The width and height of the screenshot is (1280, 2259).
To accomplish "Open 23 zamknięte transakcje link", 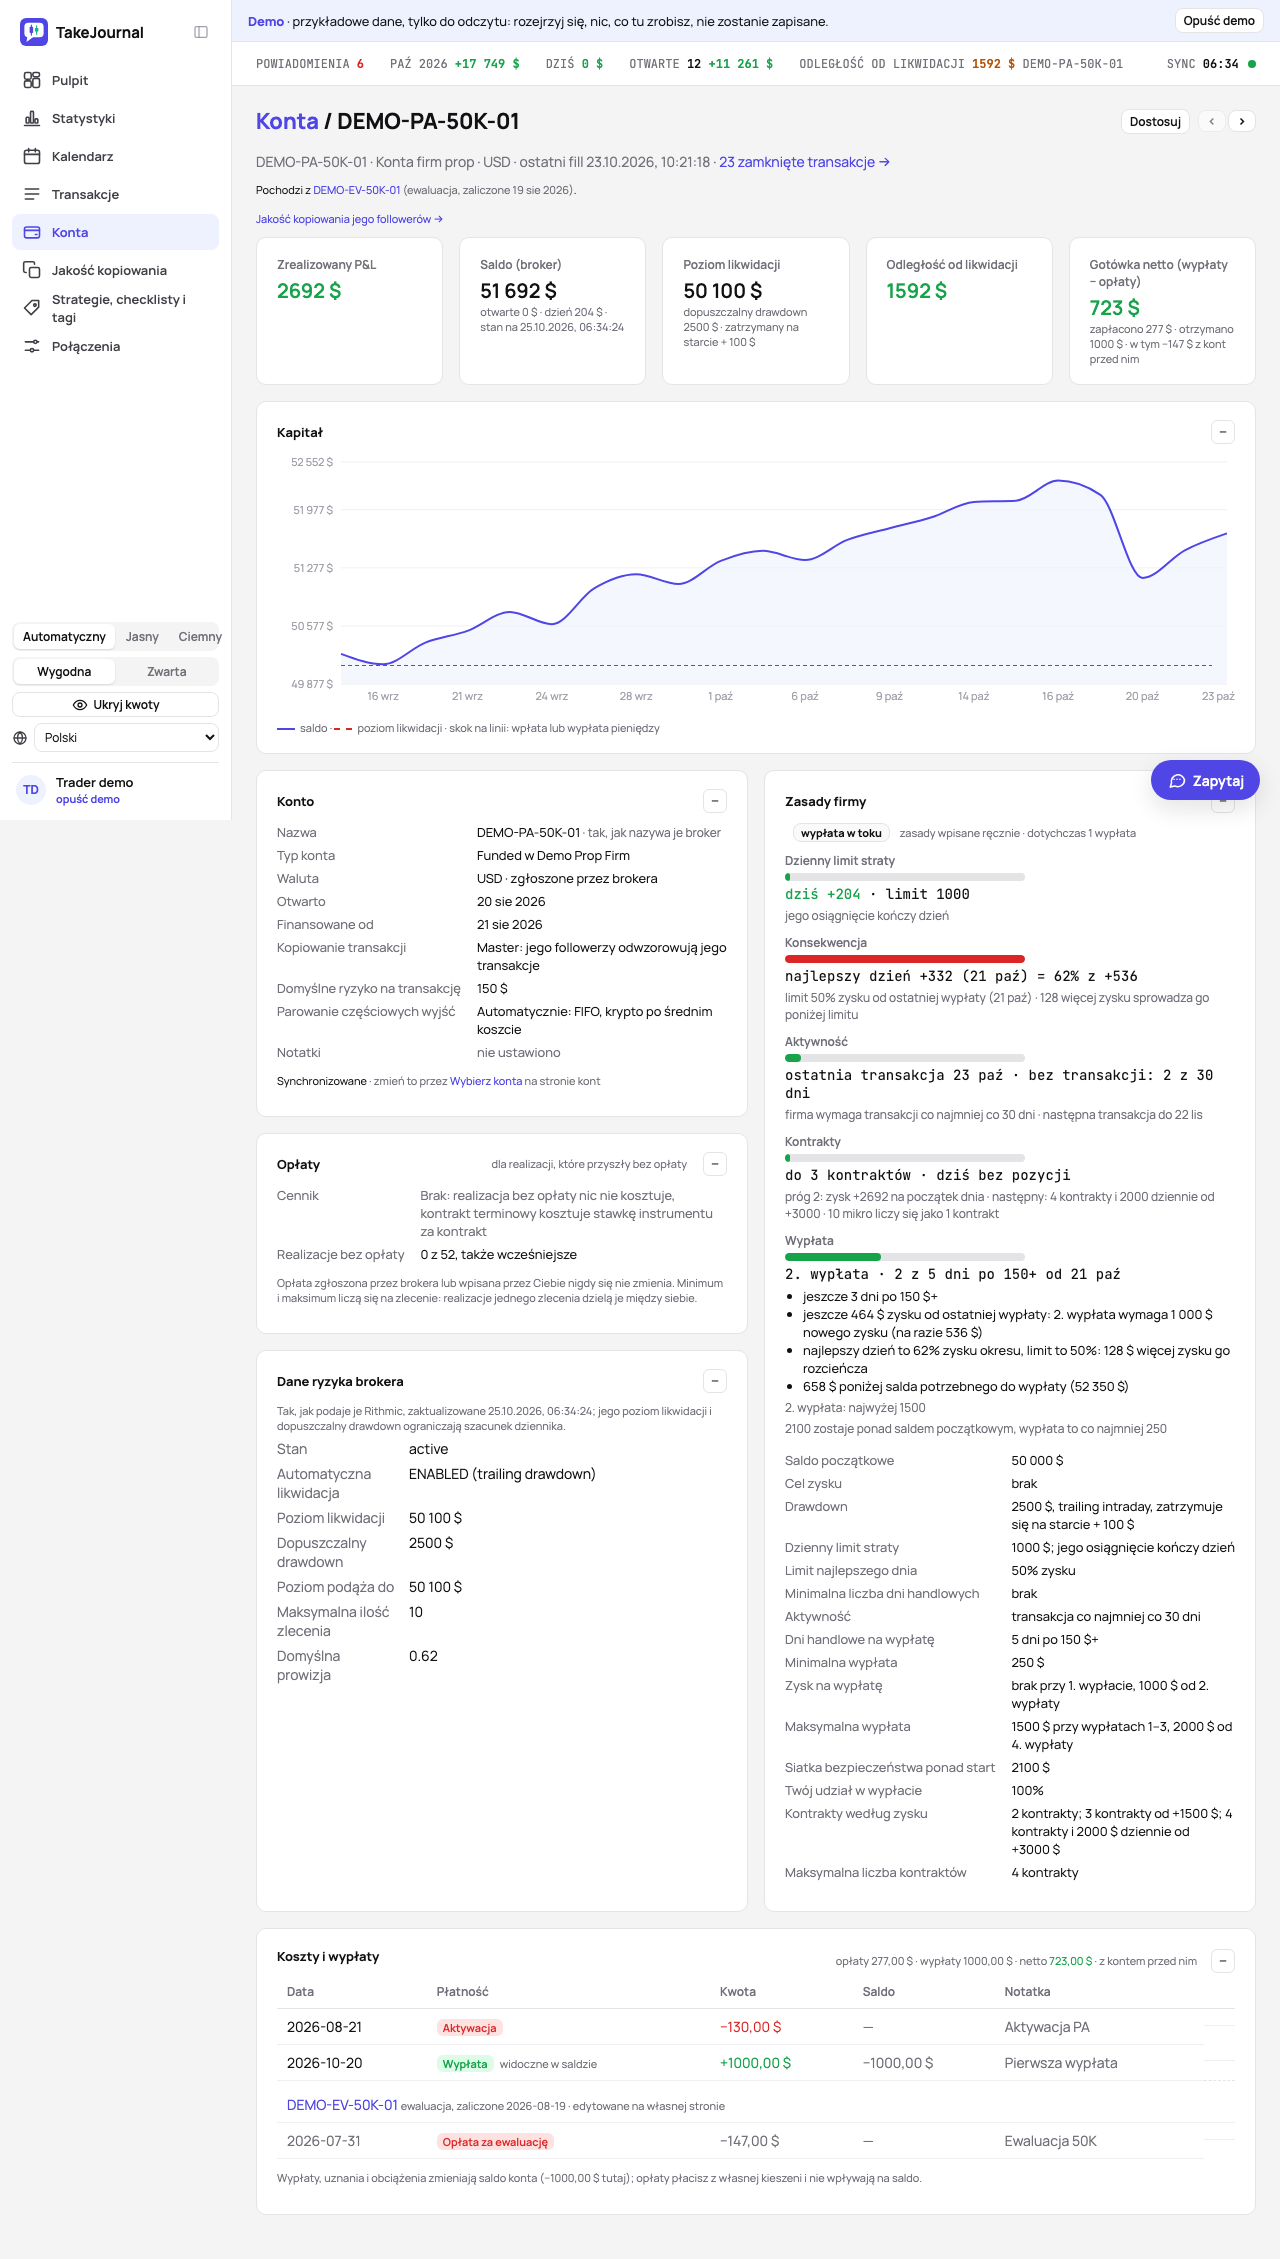I will click(804, 162).
